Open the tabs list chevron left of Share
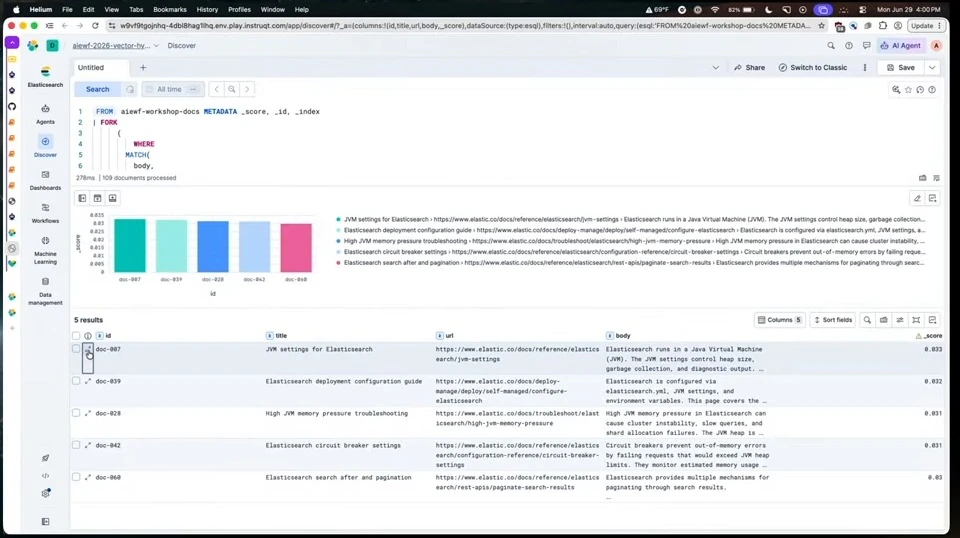The width and height of the screenshot is (960, 538). point(715,67)
